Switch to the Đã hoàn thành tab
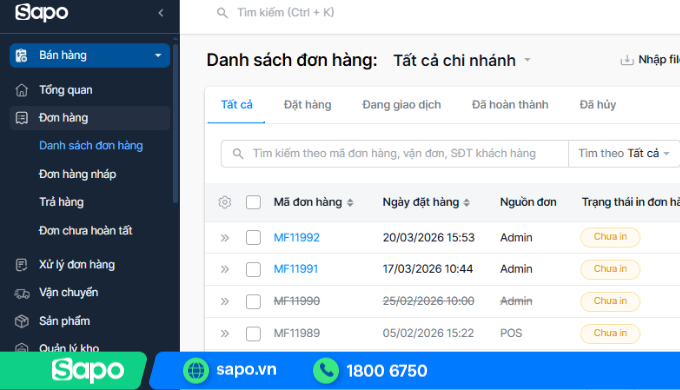 click(x=510, y=105)
